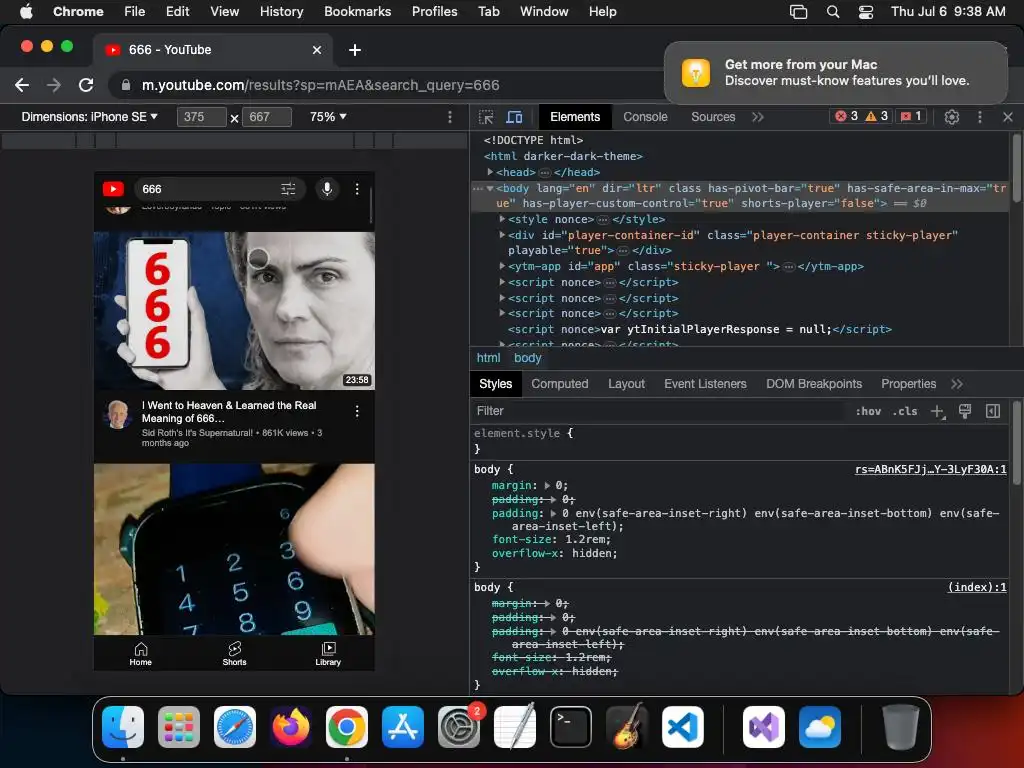The image size is (1024, 768).
Task: Go to YouTube Home tab
Action: pyautogui.click(x=140, y=654)
